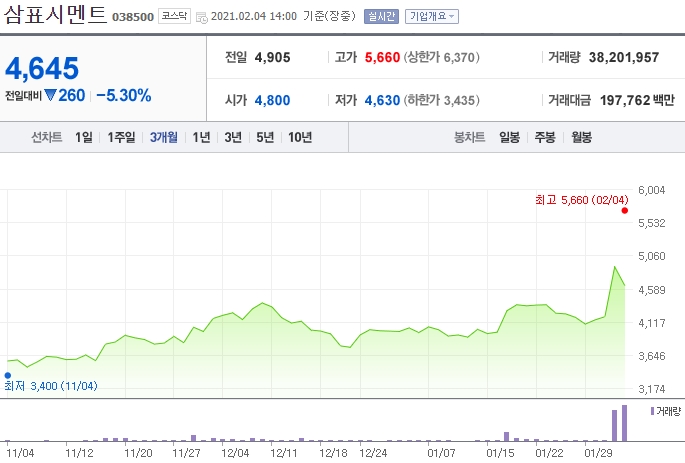Click the opening price 4,800
The width and height of the screenshot is (685, 463).
(x=273, y=100)
